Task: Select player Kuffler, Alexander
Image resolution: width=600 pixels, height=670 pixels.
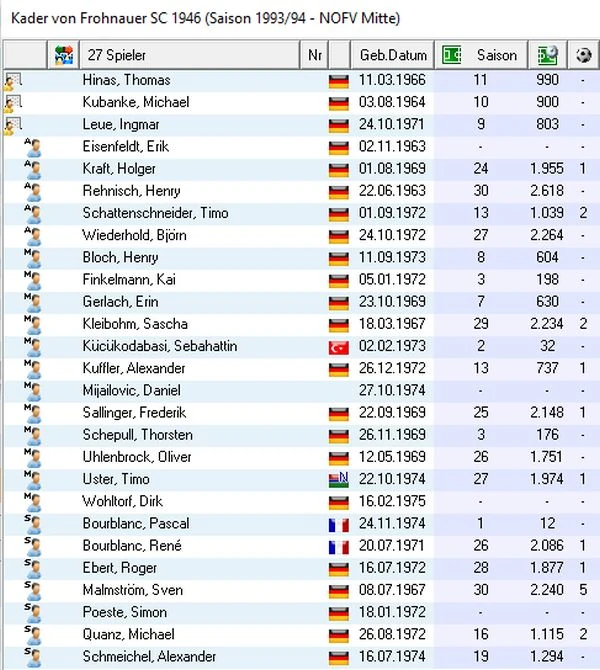Action: pos(134,368)
